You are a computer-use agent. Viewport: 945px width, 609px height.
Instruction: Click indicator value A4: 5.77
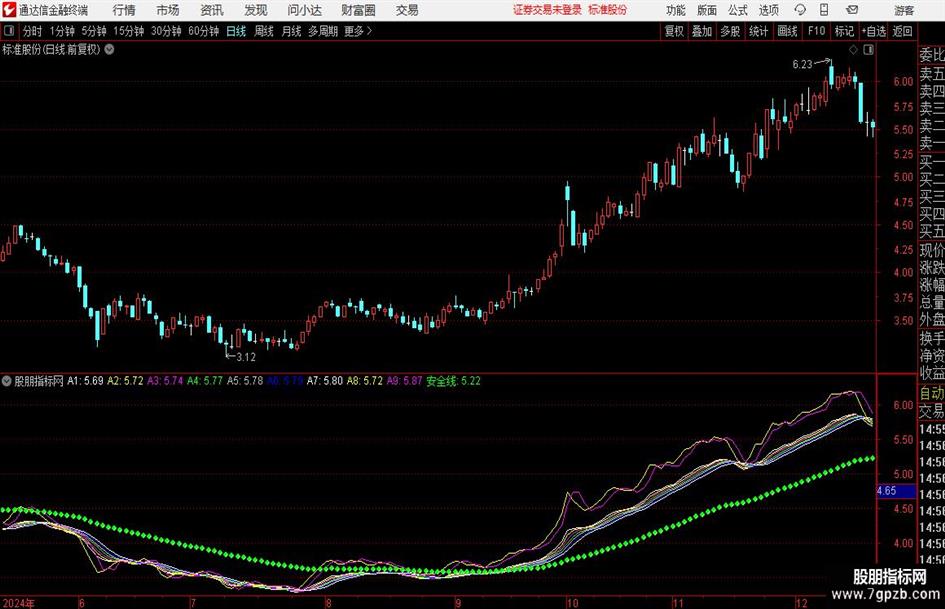[x=205, y=381]
